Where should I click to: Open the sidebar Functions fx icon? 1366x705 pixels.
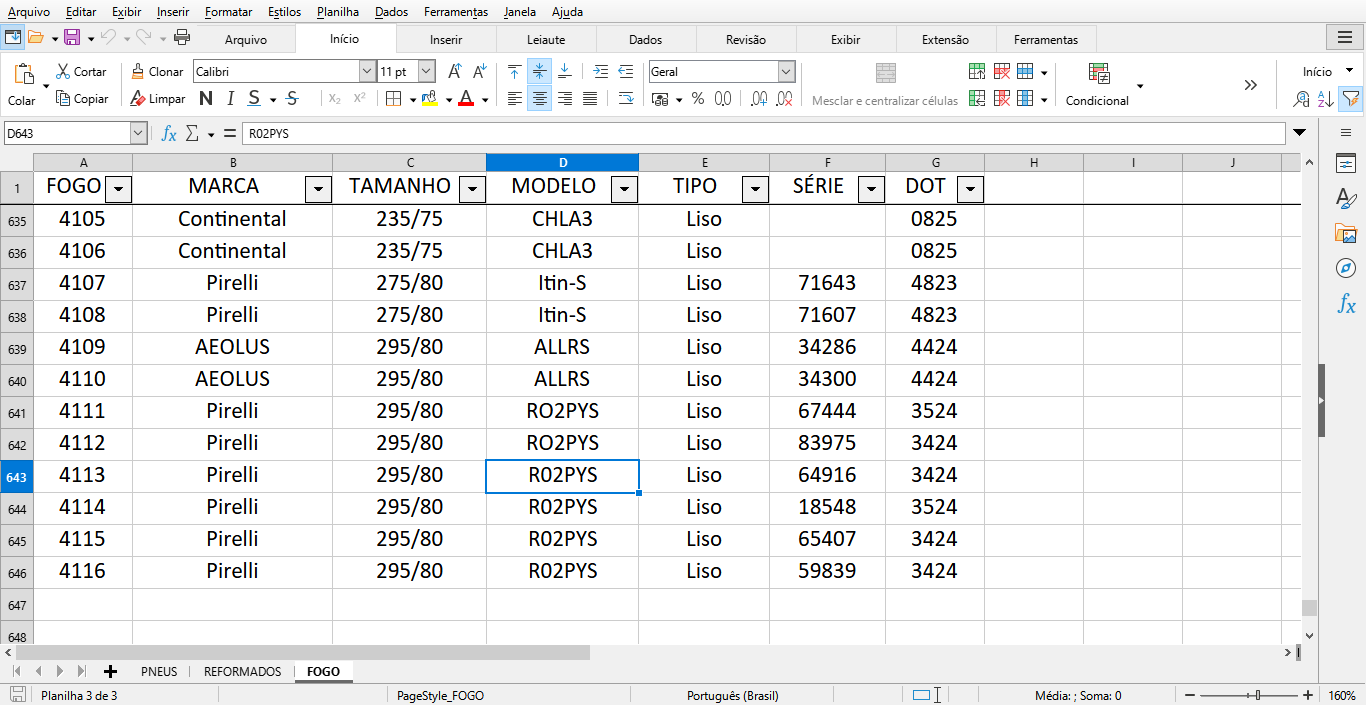click(1346, 304)
